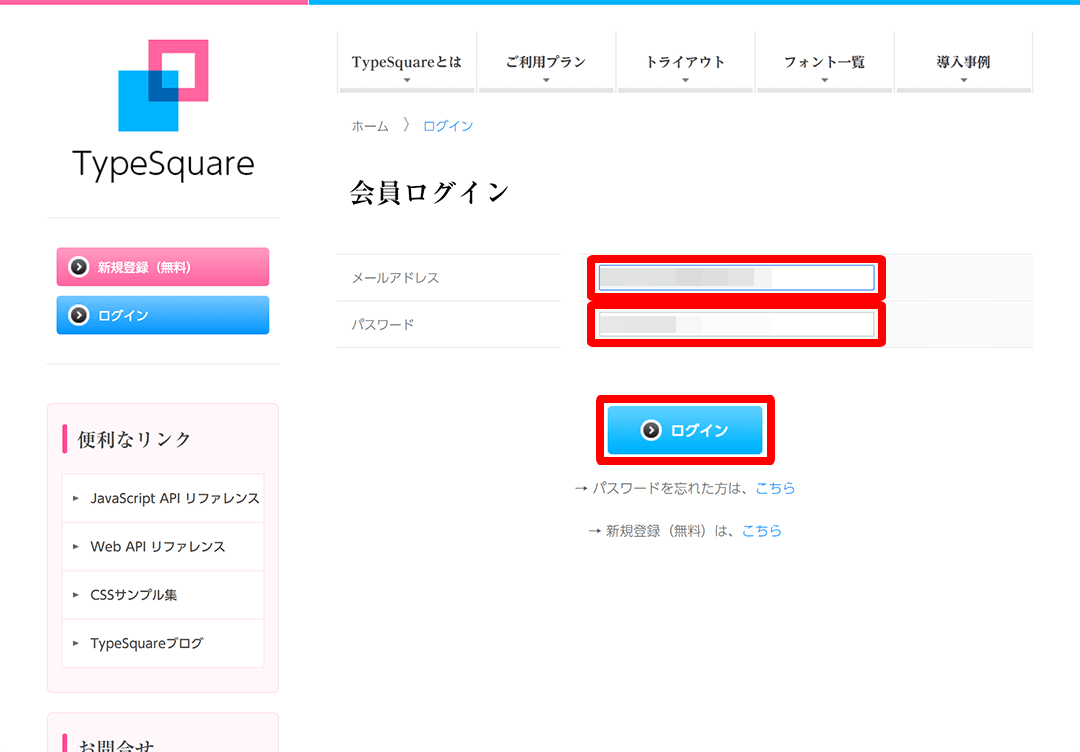Open the トライアウト navigation menu
Viewport: 1080px width, 752px height.
[x=685, y=62]
